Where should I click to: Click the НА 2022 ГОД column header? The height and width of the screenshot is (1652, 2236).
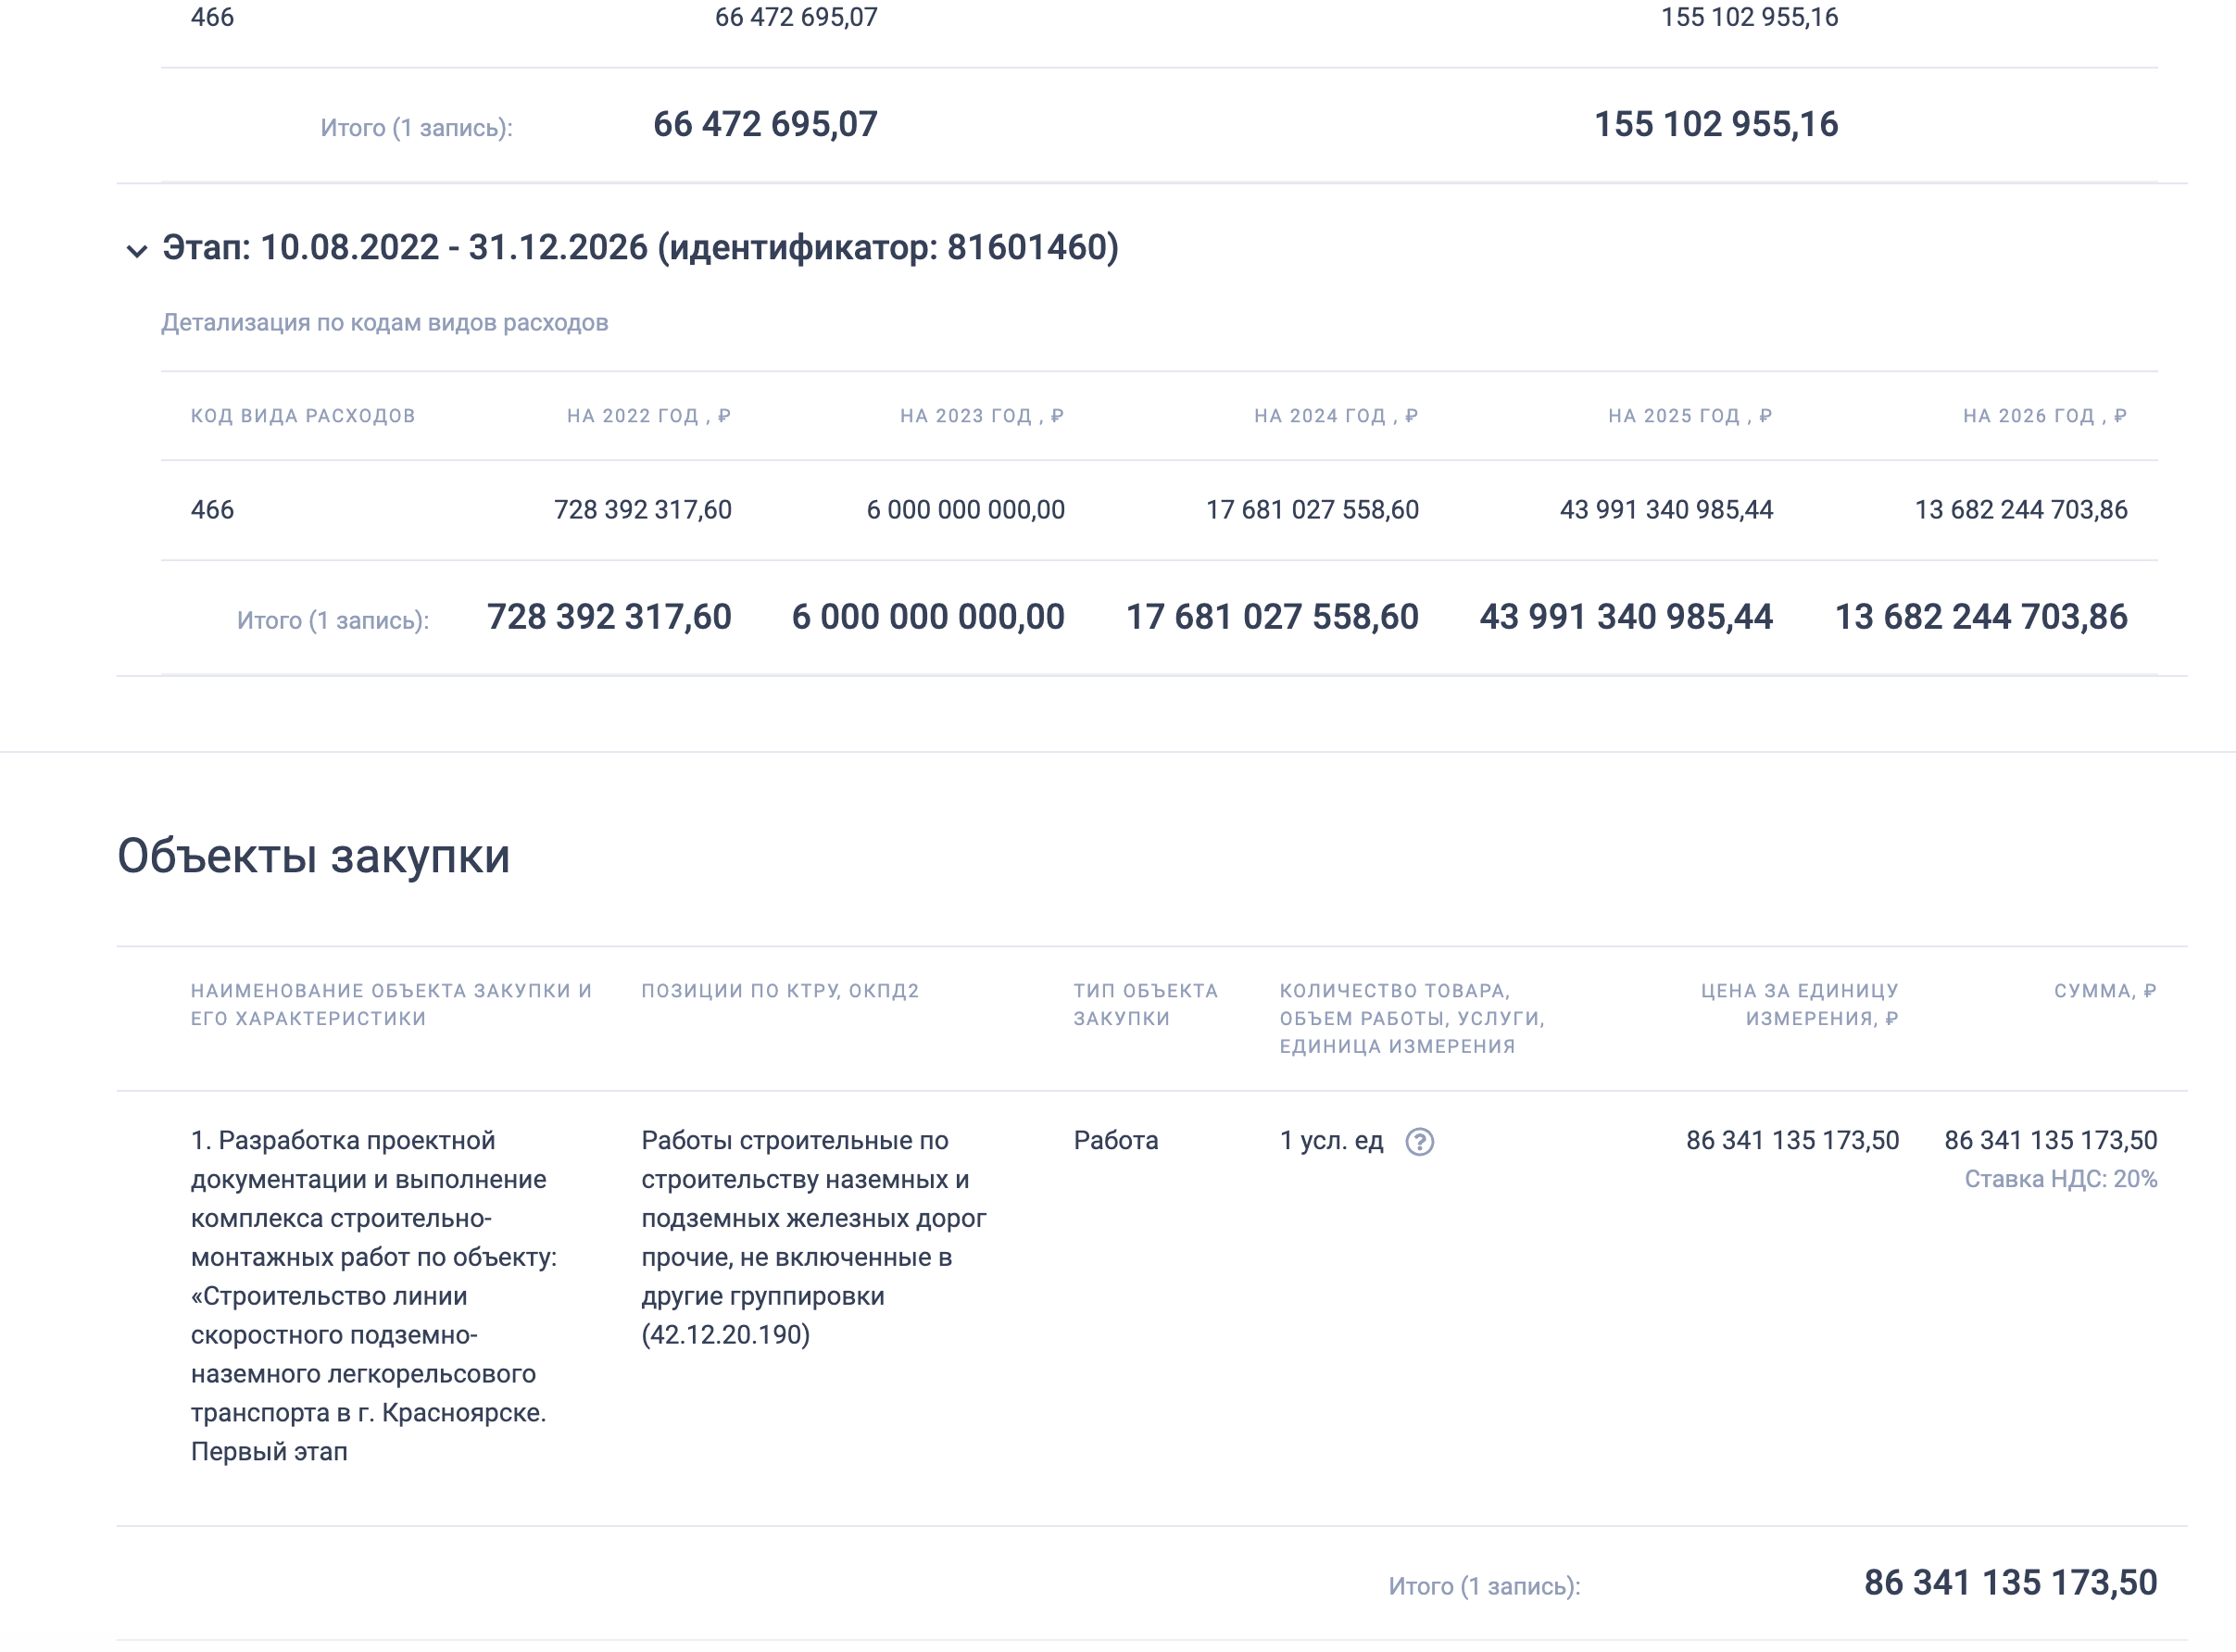coord(648,416)
